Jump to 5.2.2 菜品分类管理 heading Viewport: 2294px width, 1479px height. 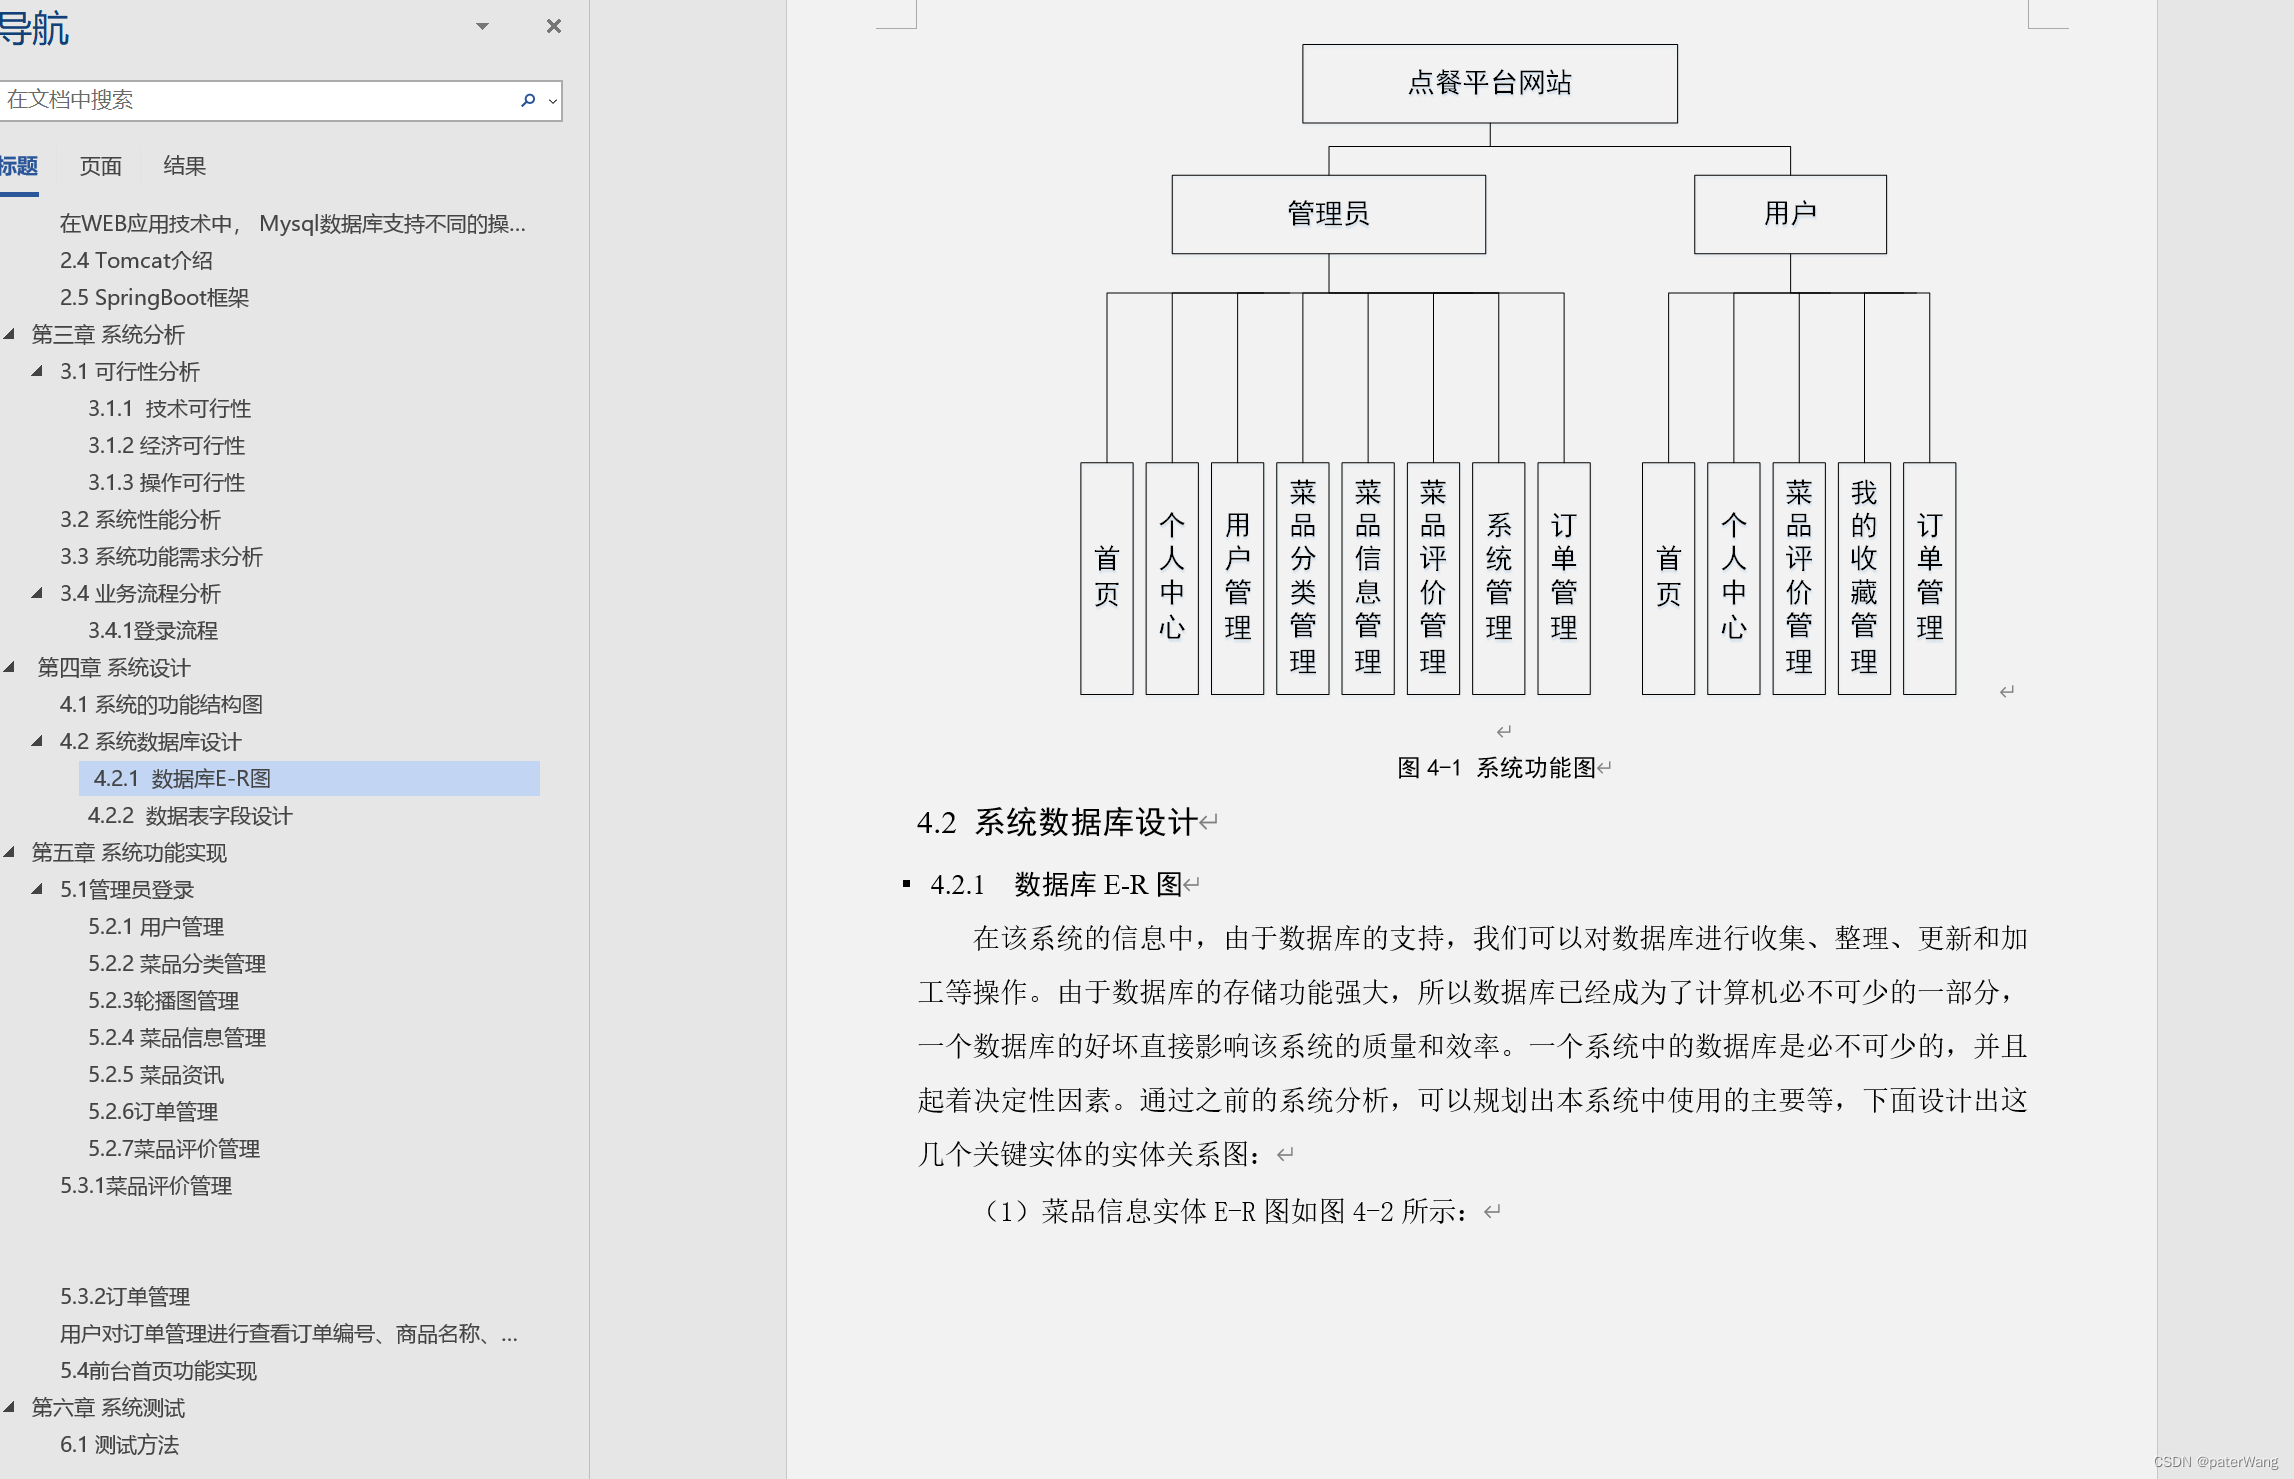[x=177, y=963]
